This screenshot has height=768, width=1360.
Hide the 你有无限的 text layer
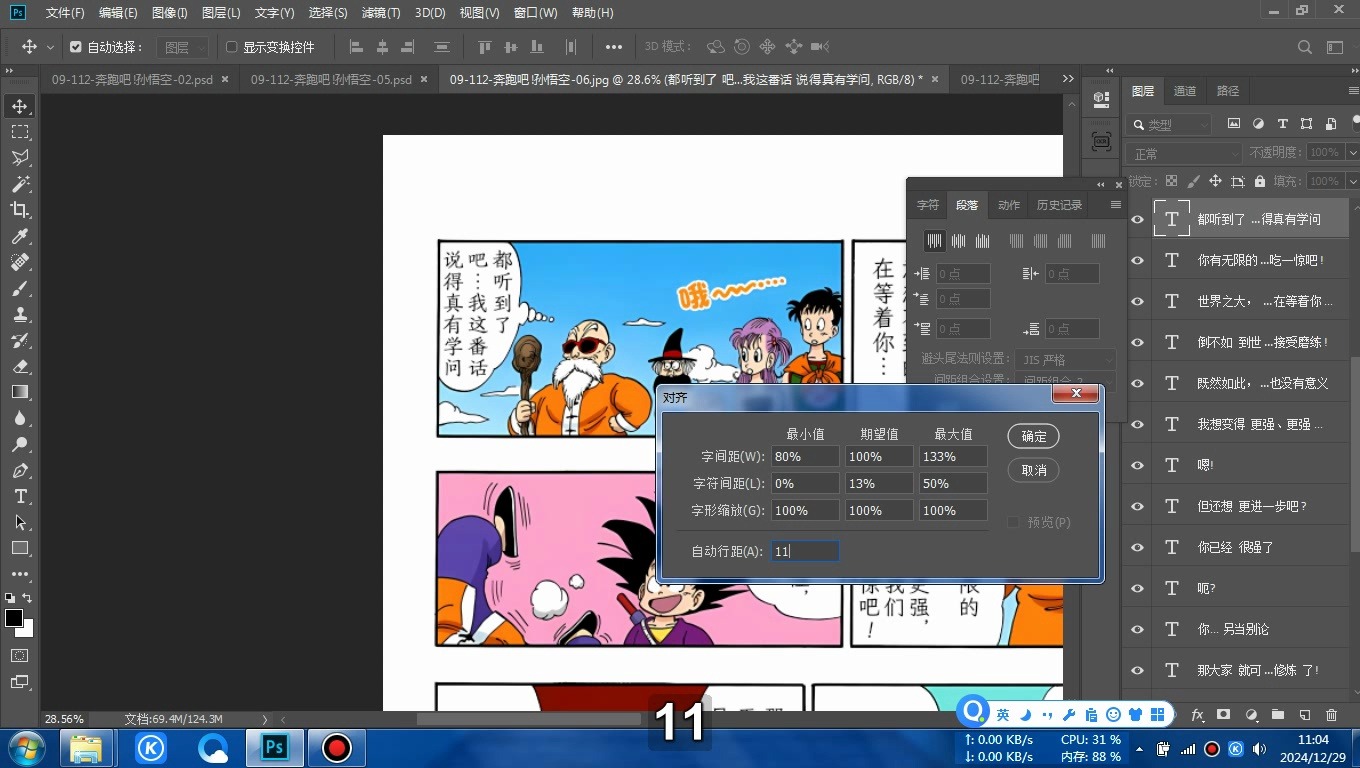(1137, 260)
